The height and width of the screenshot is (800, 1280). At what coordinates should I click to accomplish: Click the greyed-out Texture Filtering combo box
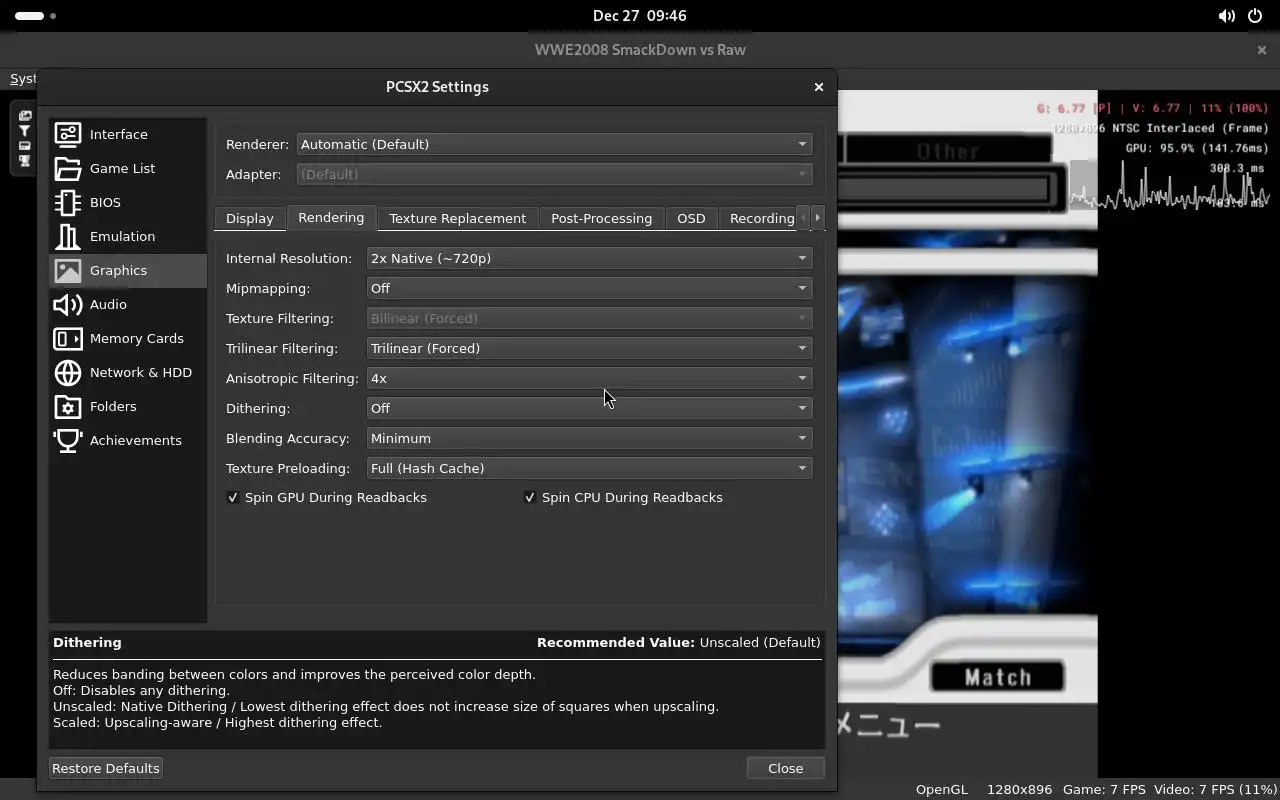coord(589,318)
